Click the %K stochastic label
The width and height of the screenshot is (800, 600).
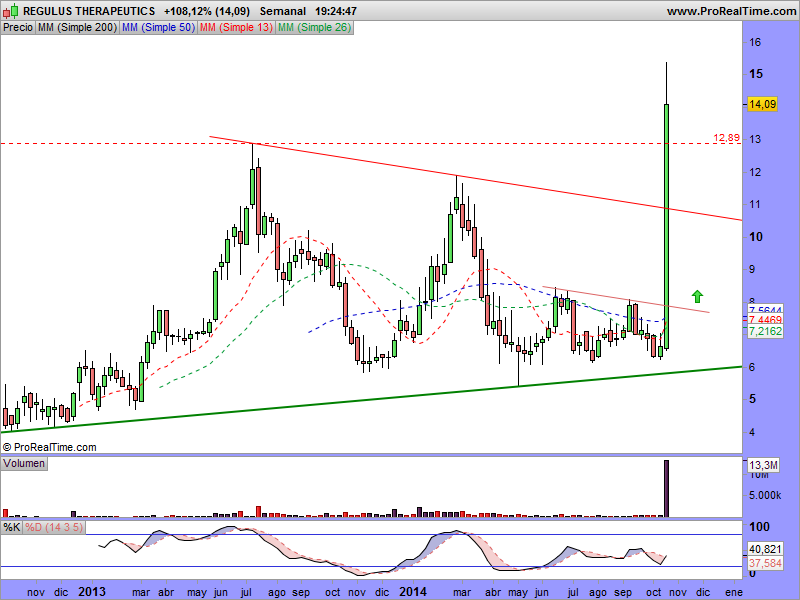11,527
